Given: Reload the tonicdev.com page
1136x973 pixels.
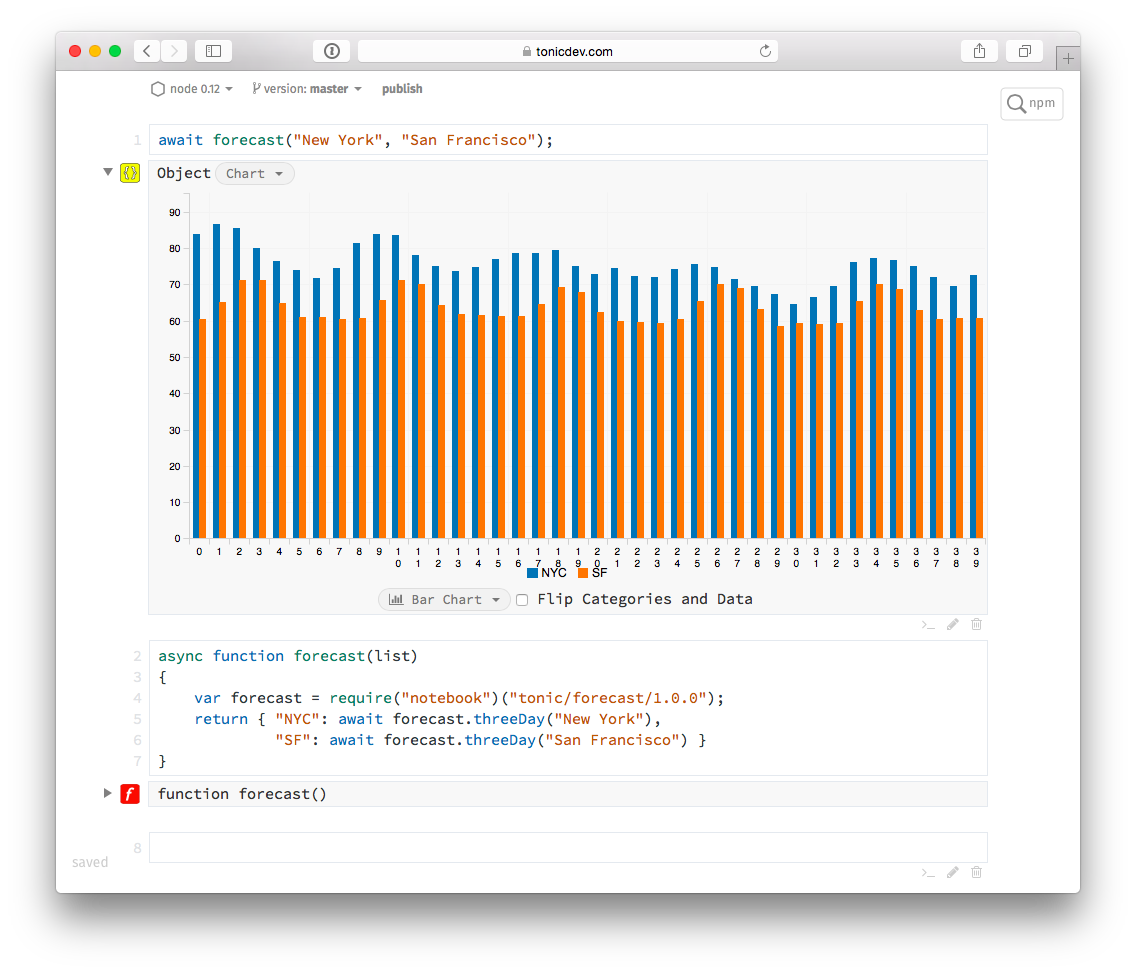Looking at the screenshot, I should [765, 51].
